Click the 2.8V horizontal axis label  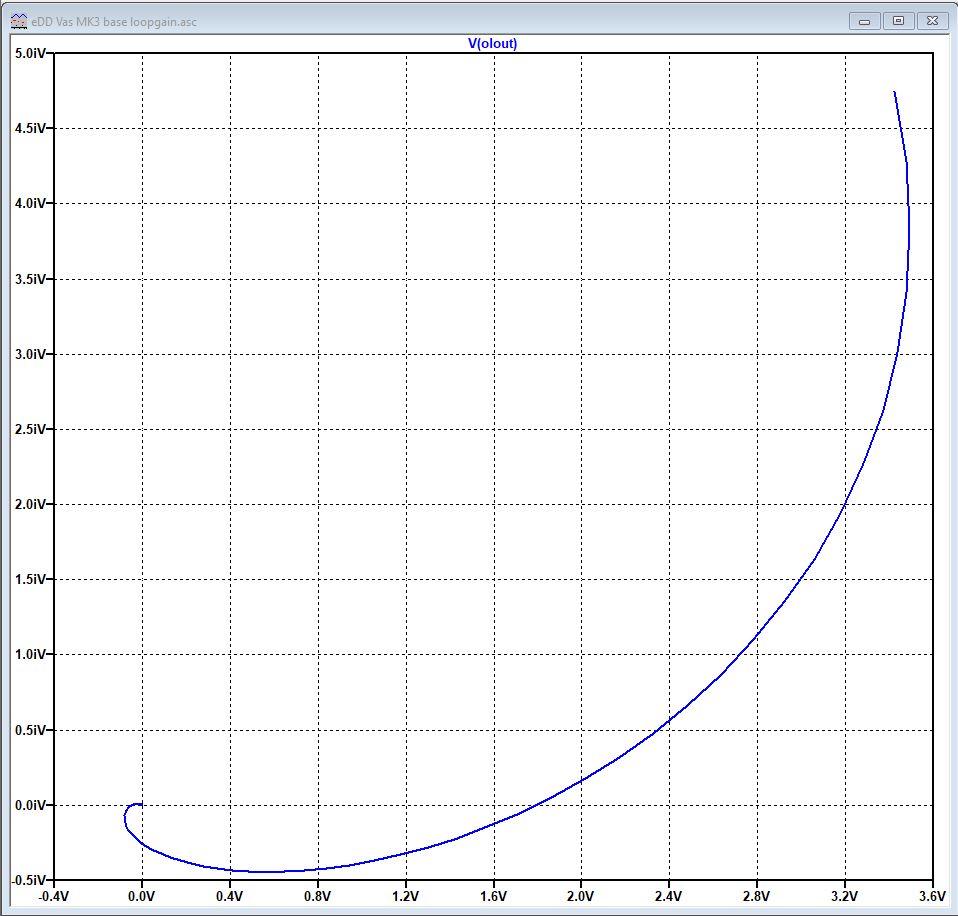pos(756,896)
